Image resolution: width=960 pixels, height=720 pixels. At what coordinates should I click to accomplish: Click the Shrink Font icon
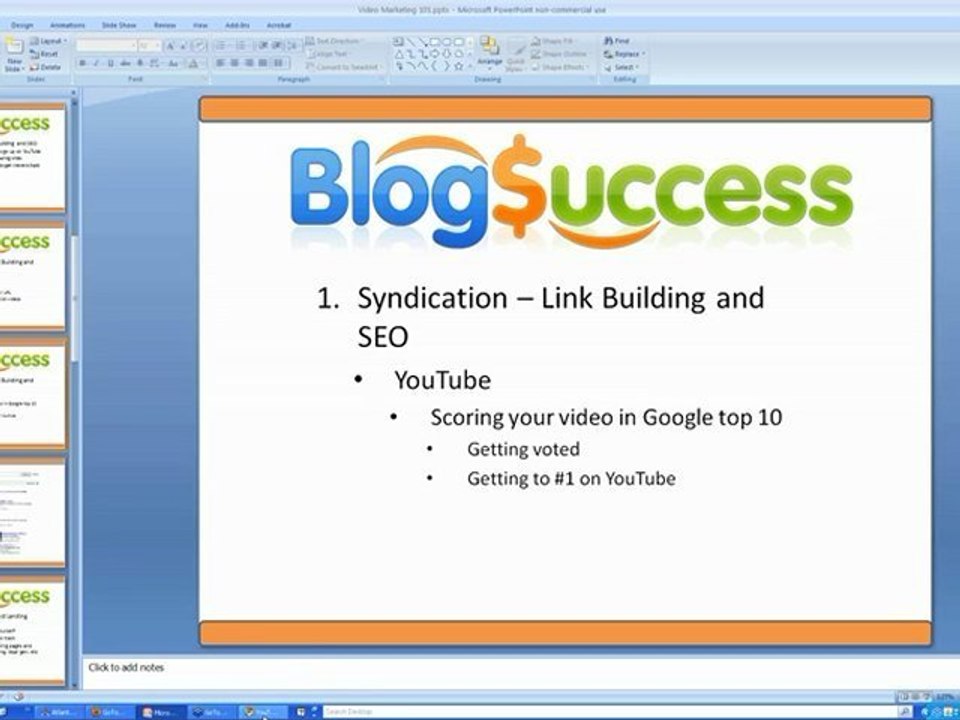(183, 46)
